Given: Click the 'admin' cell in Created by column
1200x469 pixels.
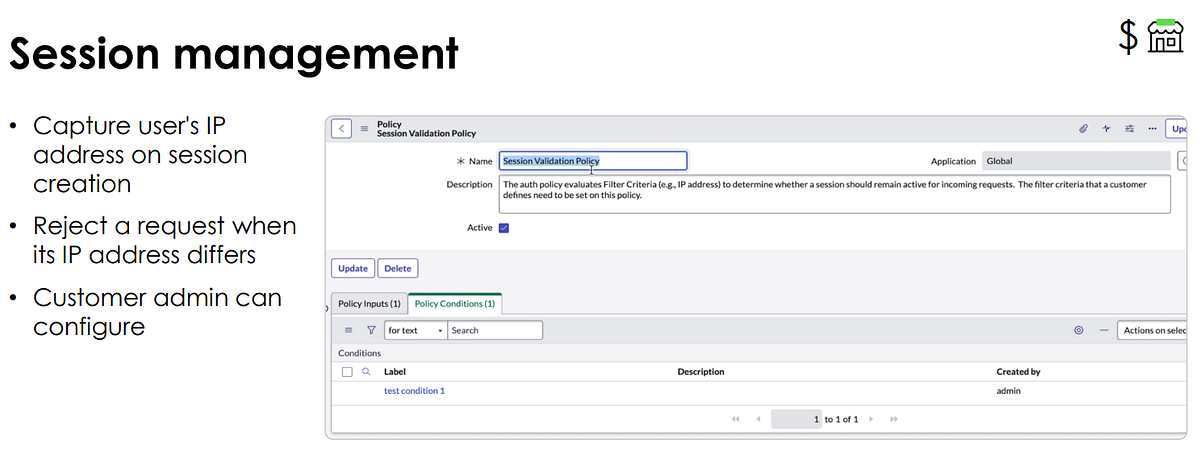Looking at the screenshot, I should [1008, 391].
